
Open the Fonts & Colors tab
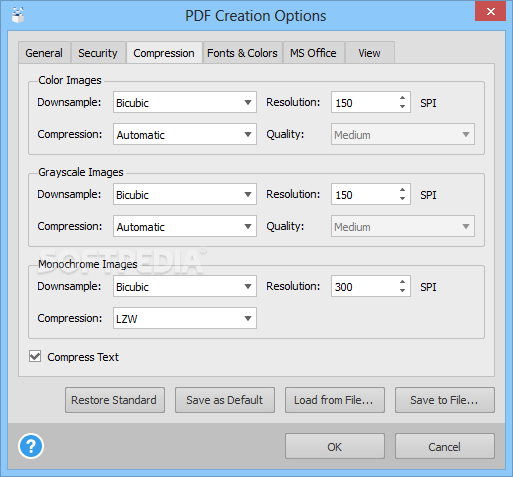point(242,53)
